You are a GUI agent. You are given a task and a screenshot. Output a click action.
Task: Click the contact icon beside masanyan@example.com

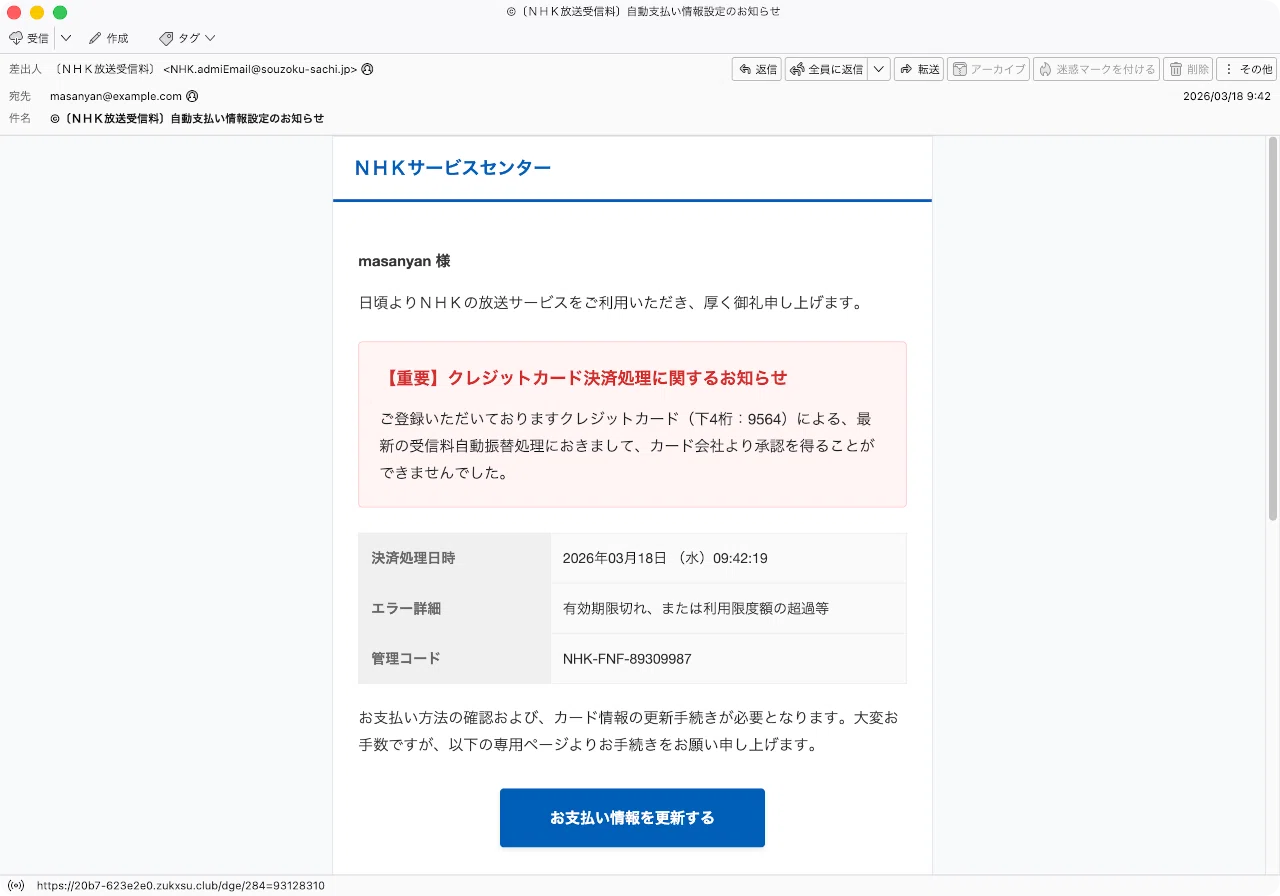pos(192,96)
